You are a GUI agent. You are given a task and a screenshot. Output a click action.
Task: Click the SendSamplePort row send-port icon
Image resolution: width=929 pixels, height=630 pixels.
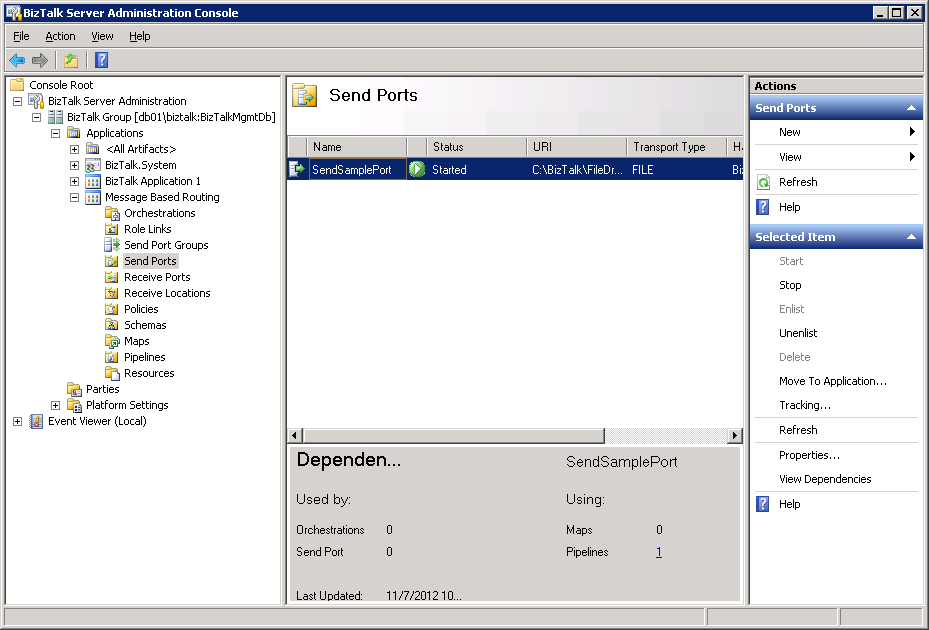[297, 170]
